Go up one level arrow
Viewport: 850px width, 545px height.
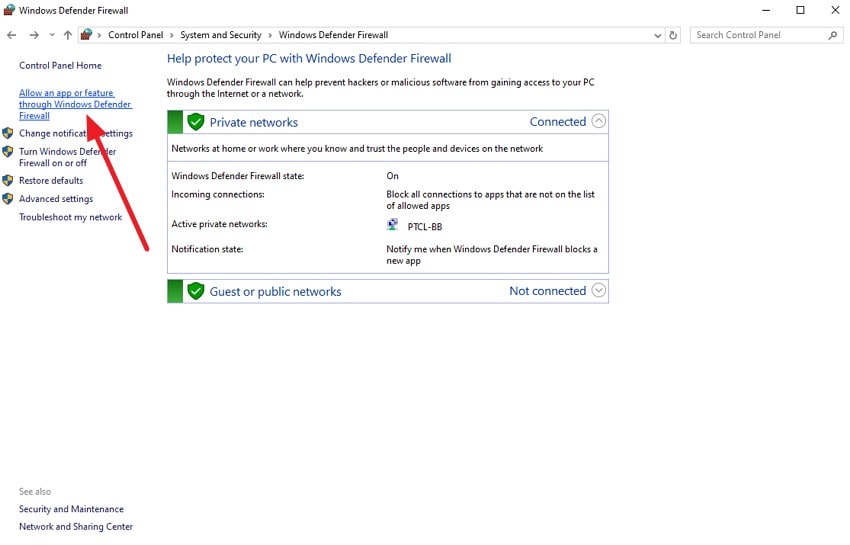click(68, 35)
